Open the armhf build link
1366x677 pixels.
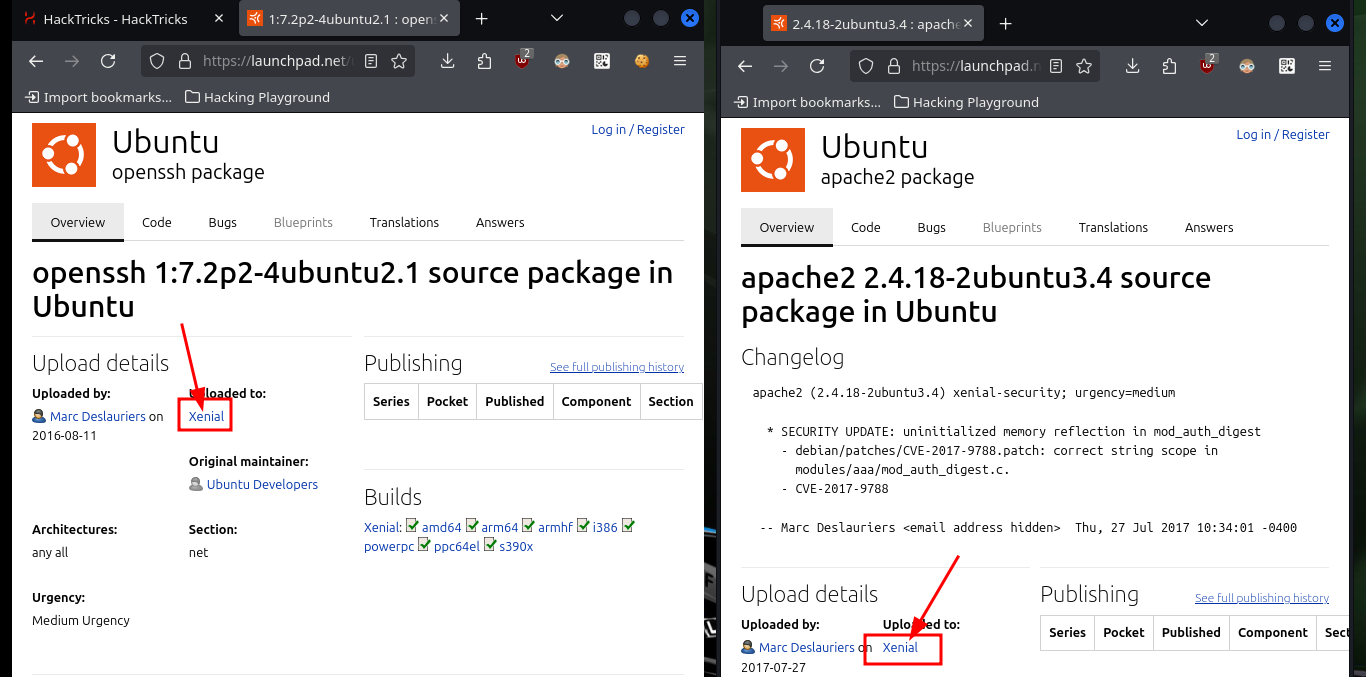556,527
